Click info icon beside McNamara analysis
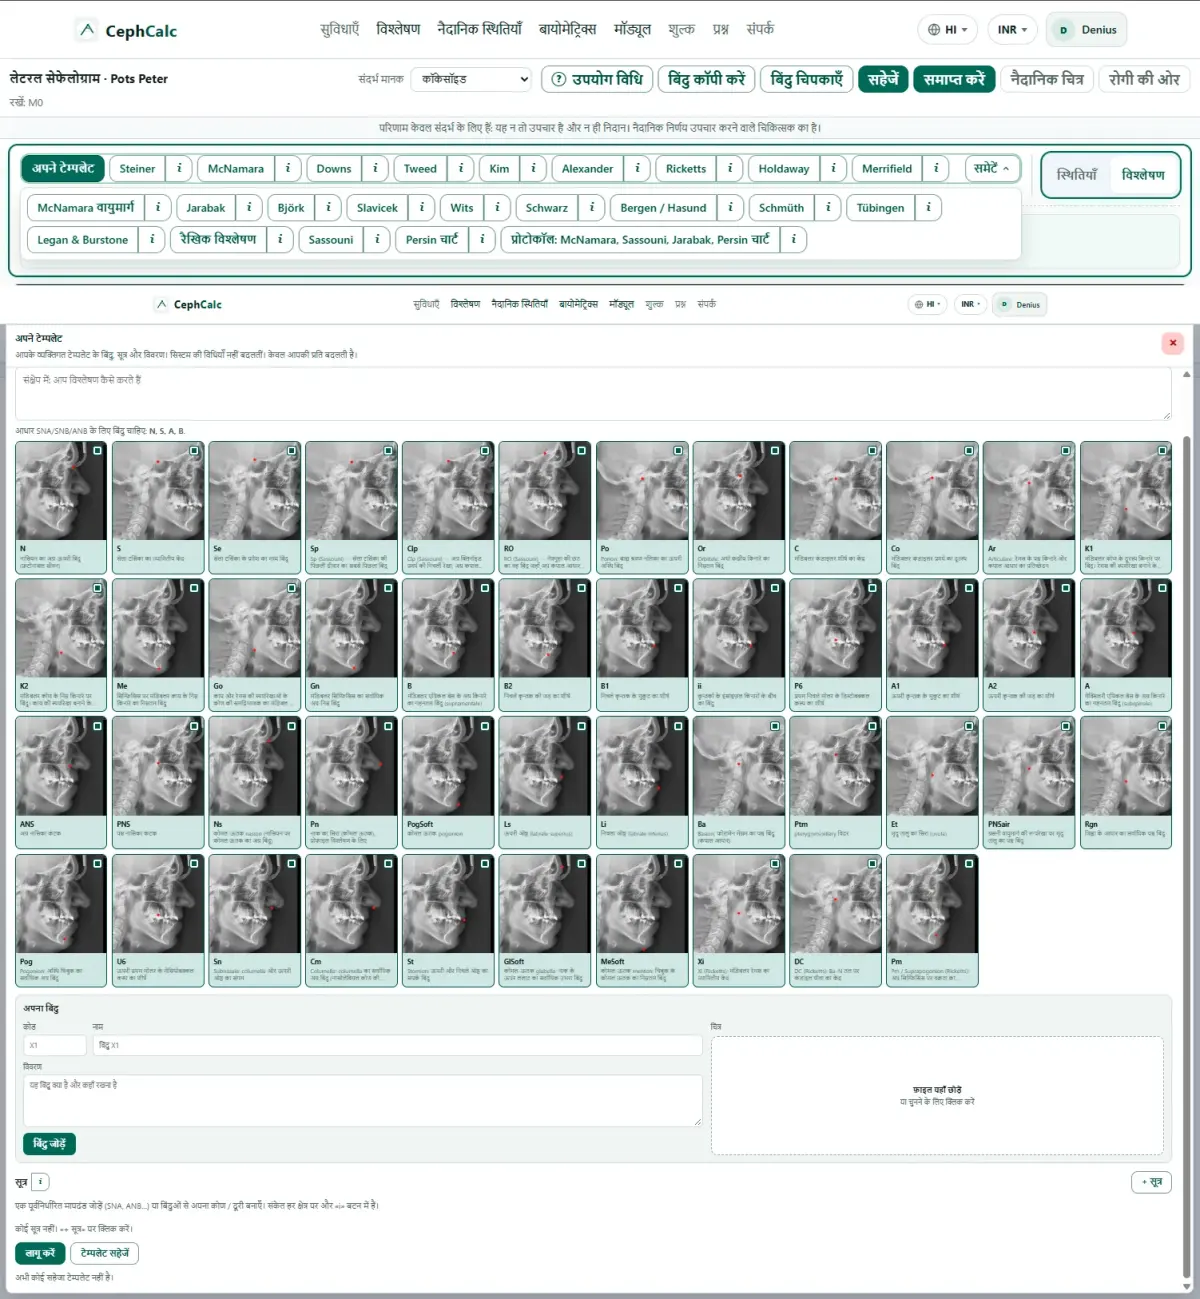The width and height of the screenshot is (1200, 1299). [x=288, y=169]
